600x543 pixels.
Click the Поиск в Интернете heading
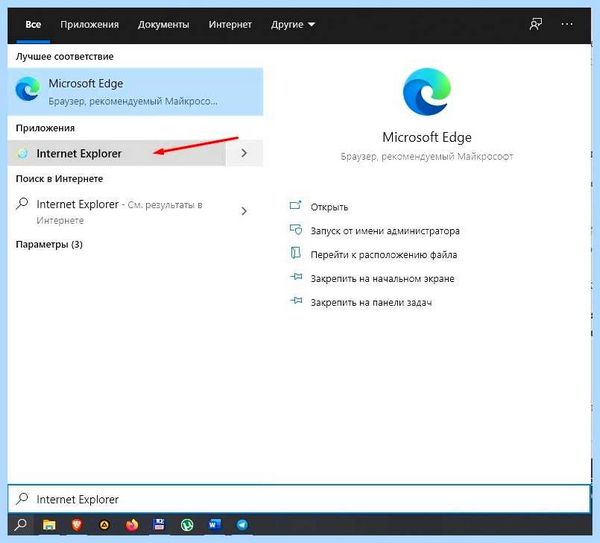59,179
